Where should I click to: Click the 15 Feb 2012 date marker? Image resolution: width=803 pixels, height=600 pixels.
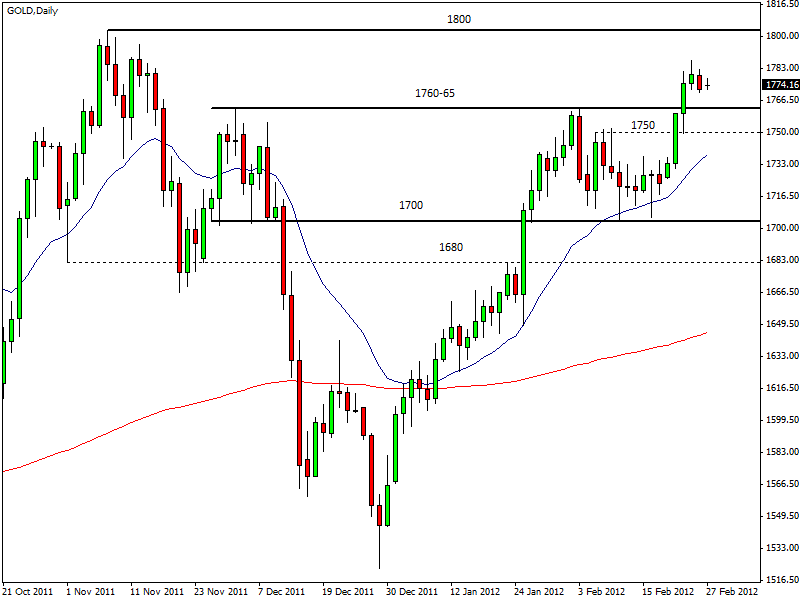click(667, 591)
